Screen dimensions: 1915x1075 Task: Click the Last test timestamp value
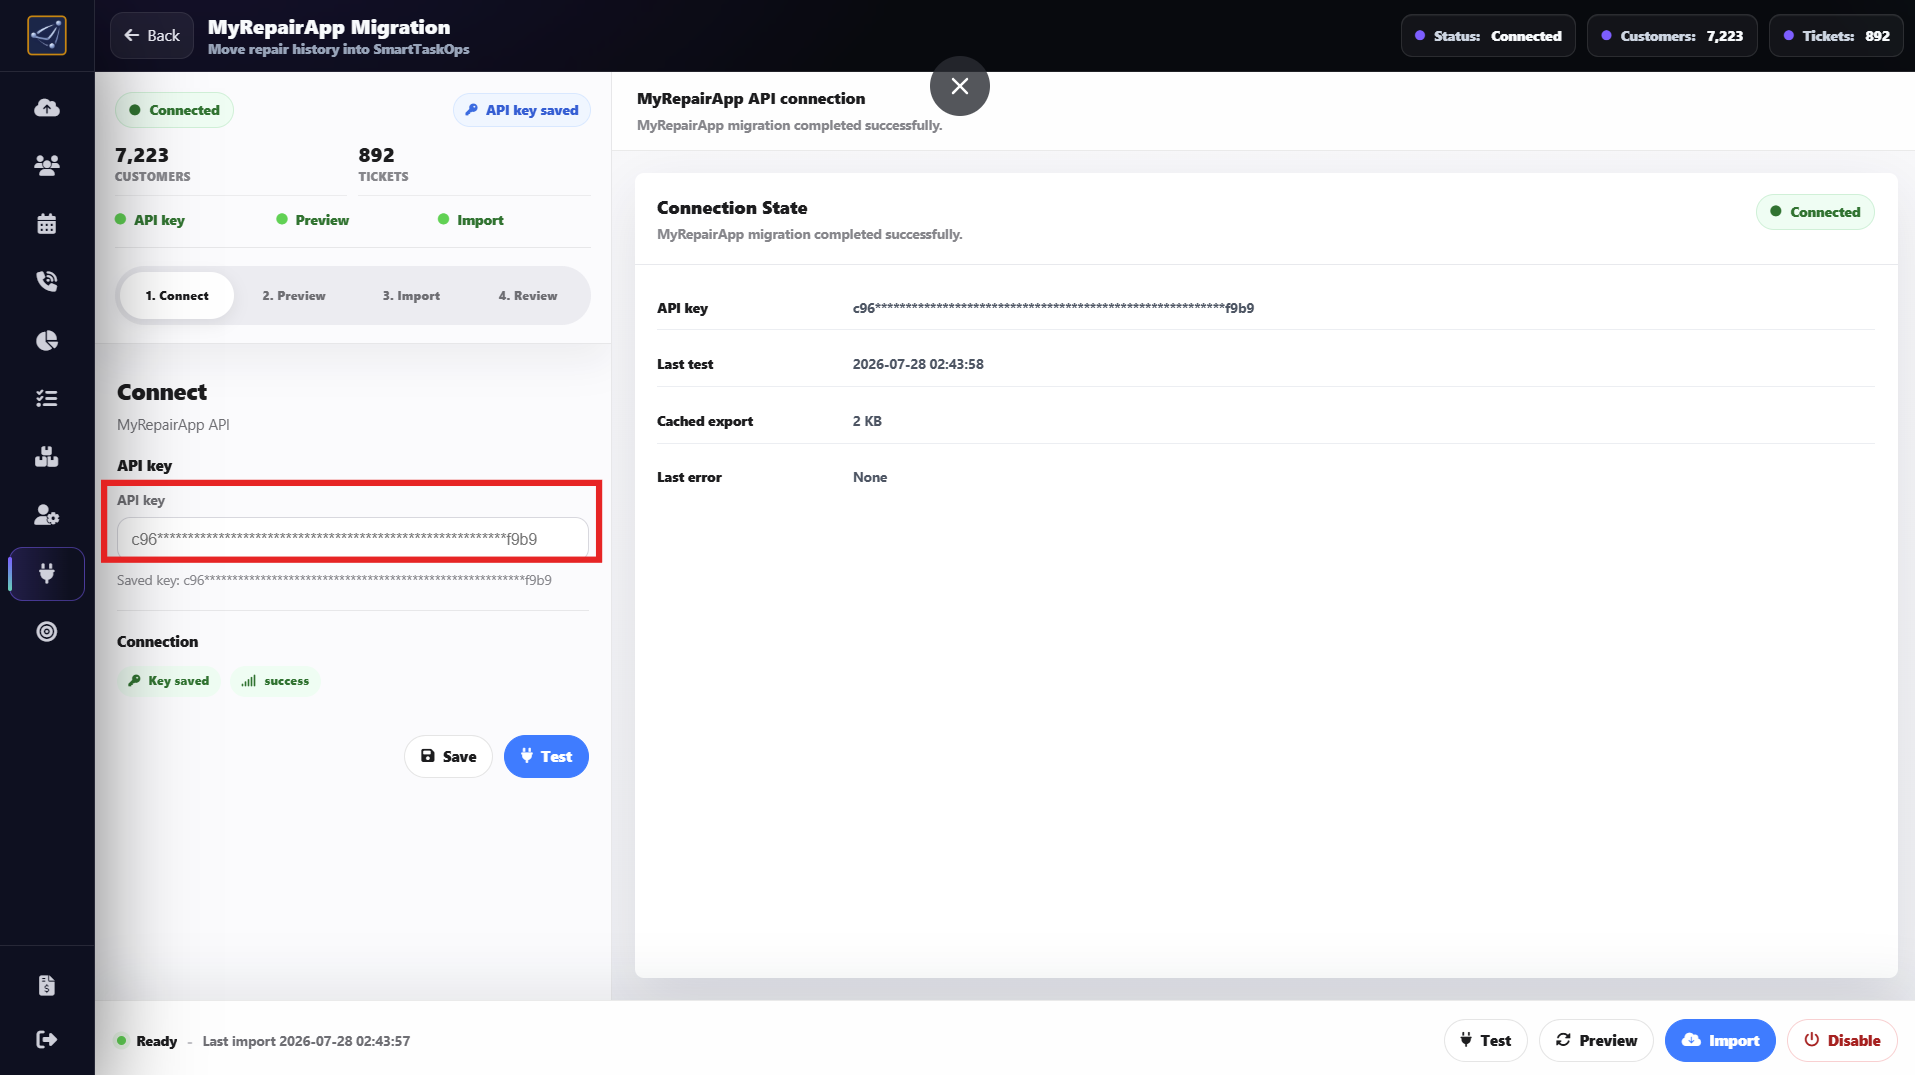click(918, 364)
